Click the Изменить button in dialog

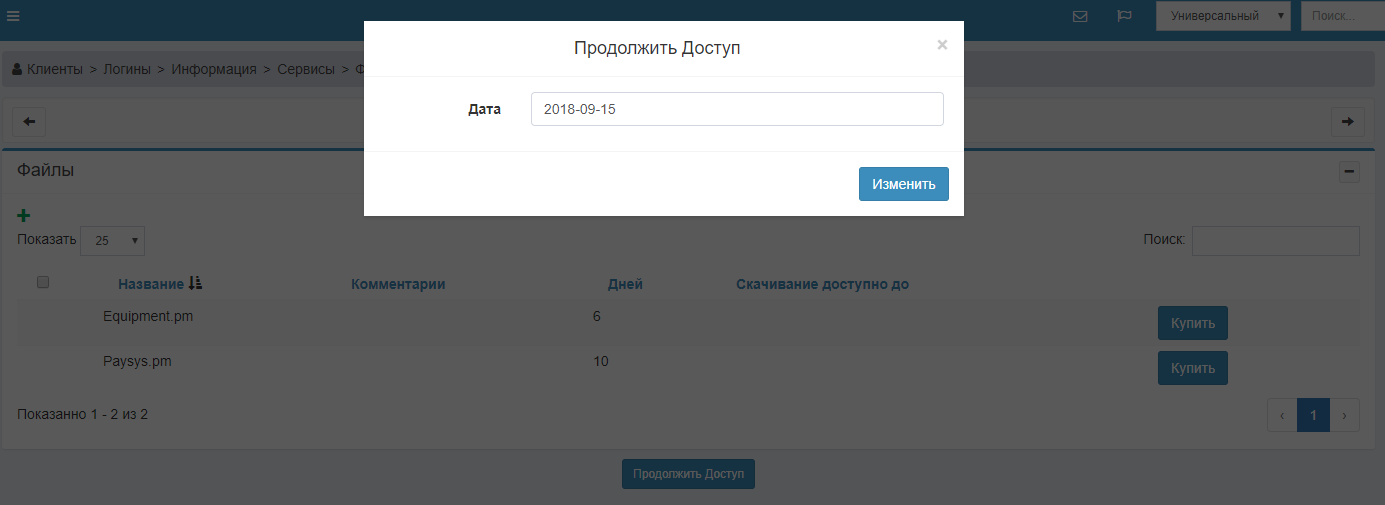903,184
